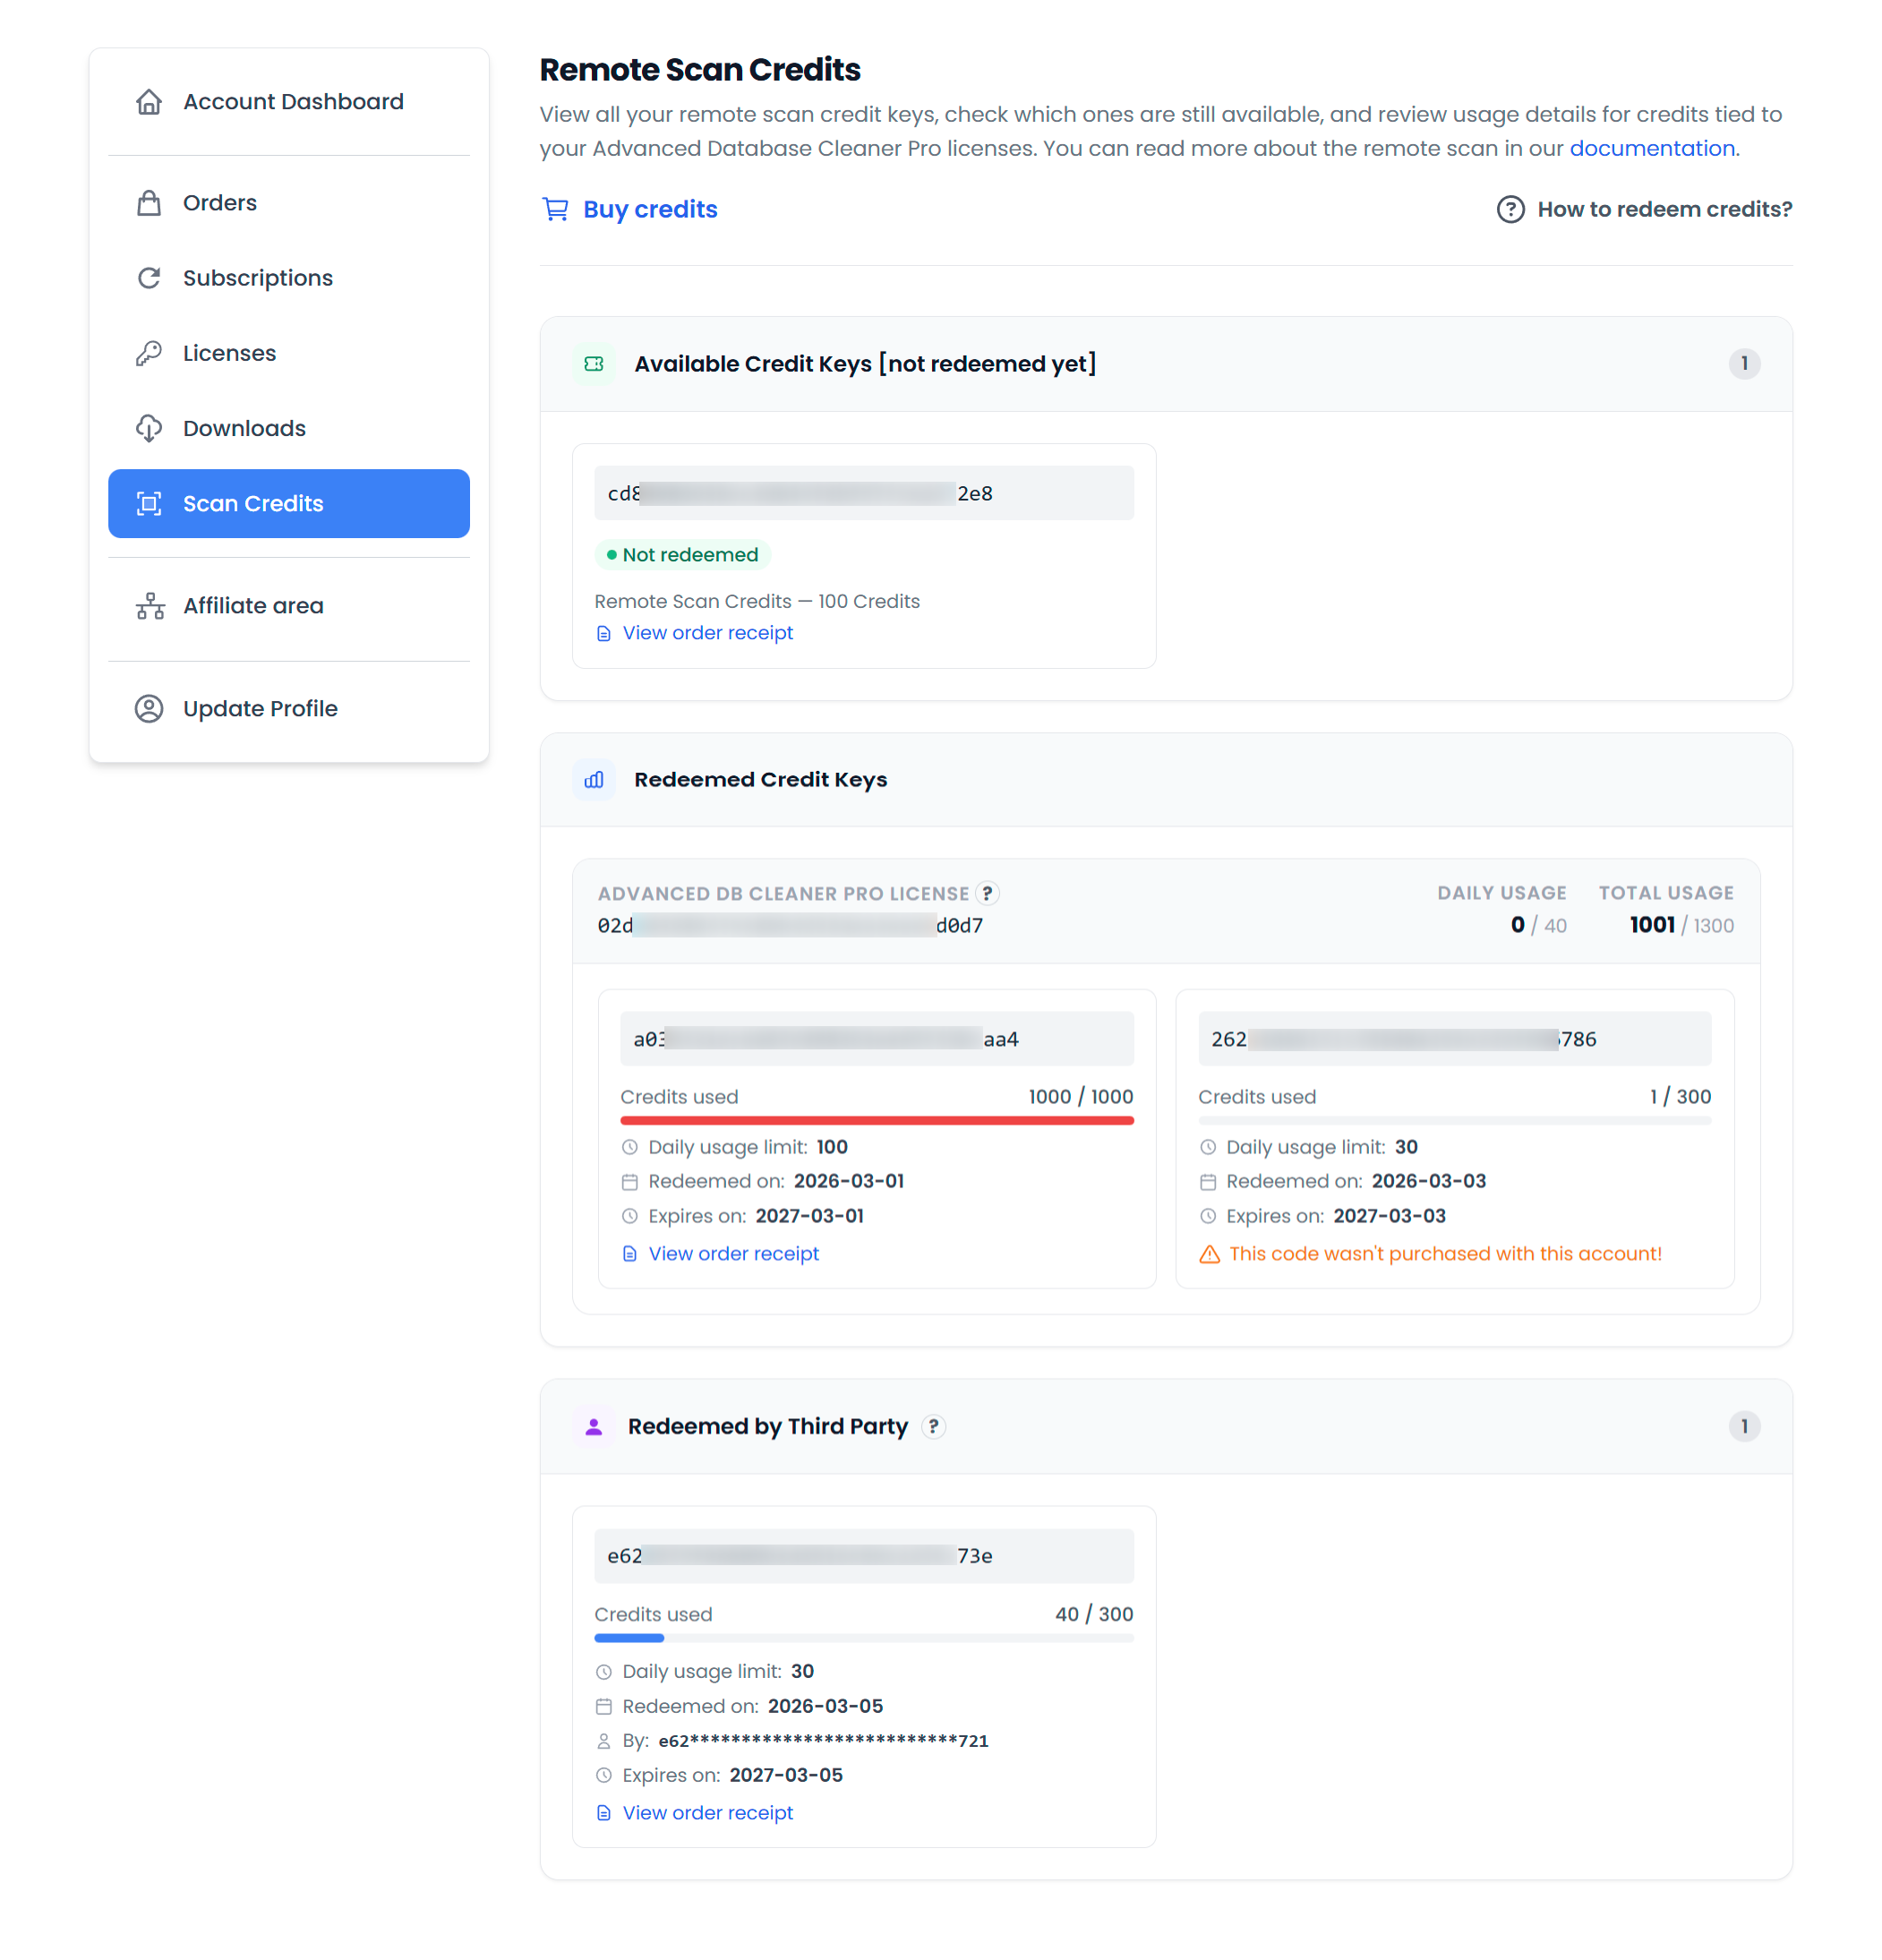This screenshot has width=1882, height=1960.
Task: Click the documentation link
Action: coord(1651,148)
